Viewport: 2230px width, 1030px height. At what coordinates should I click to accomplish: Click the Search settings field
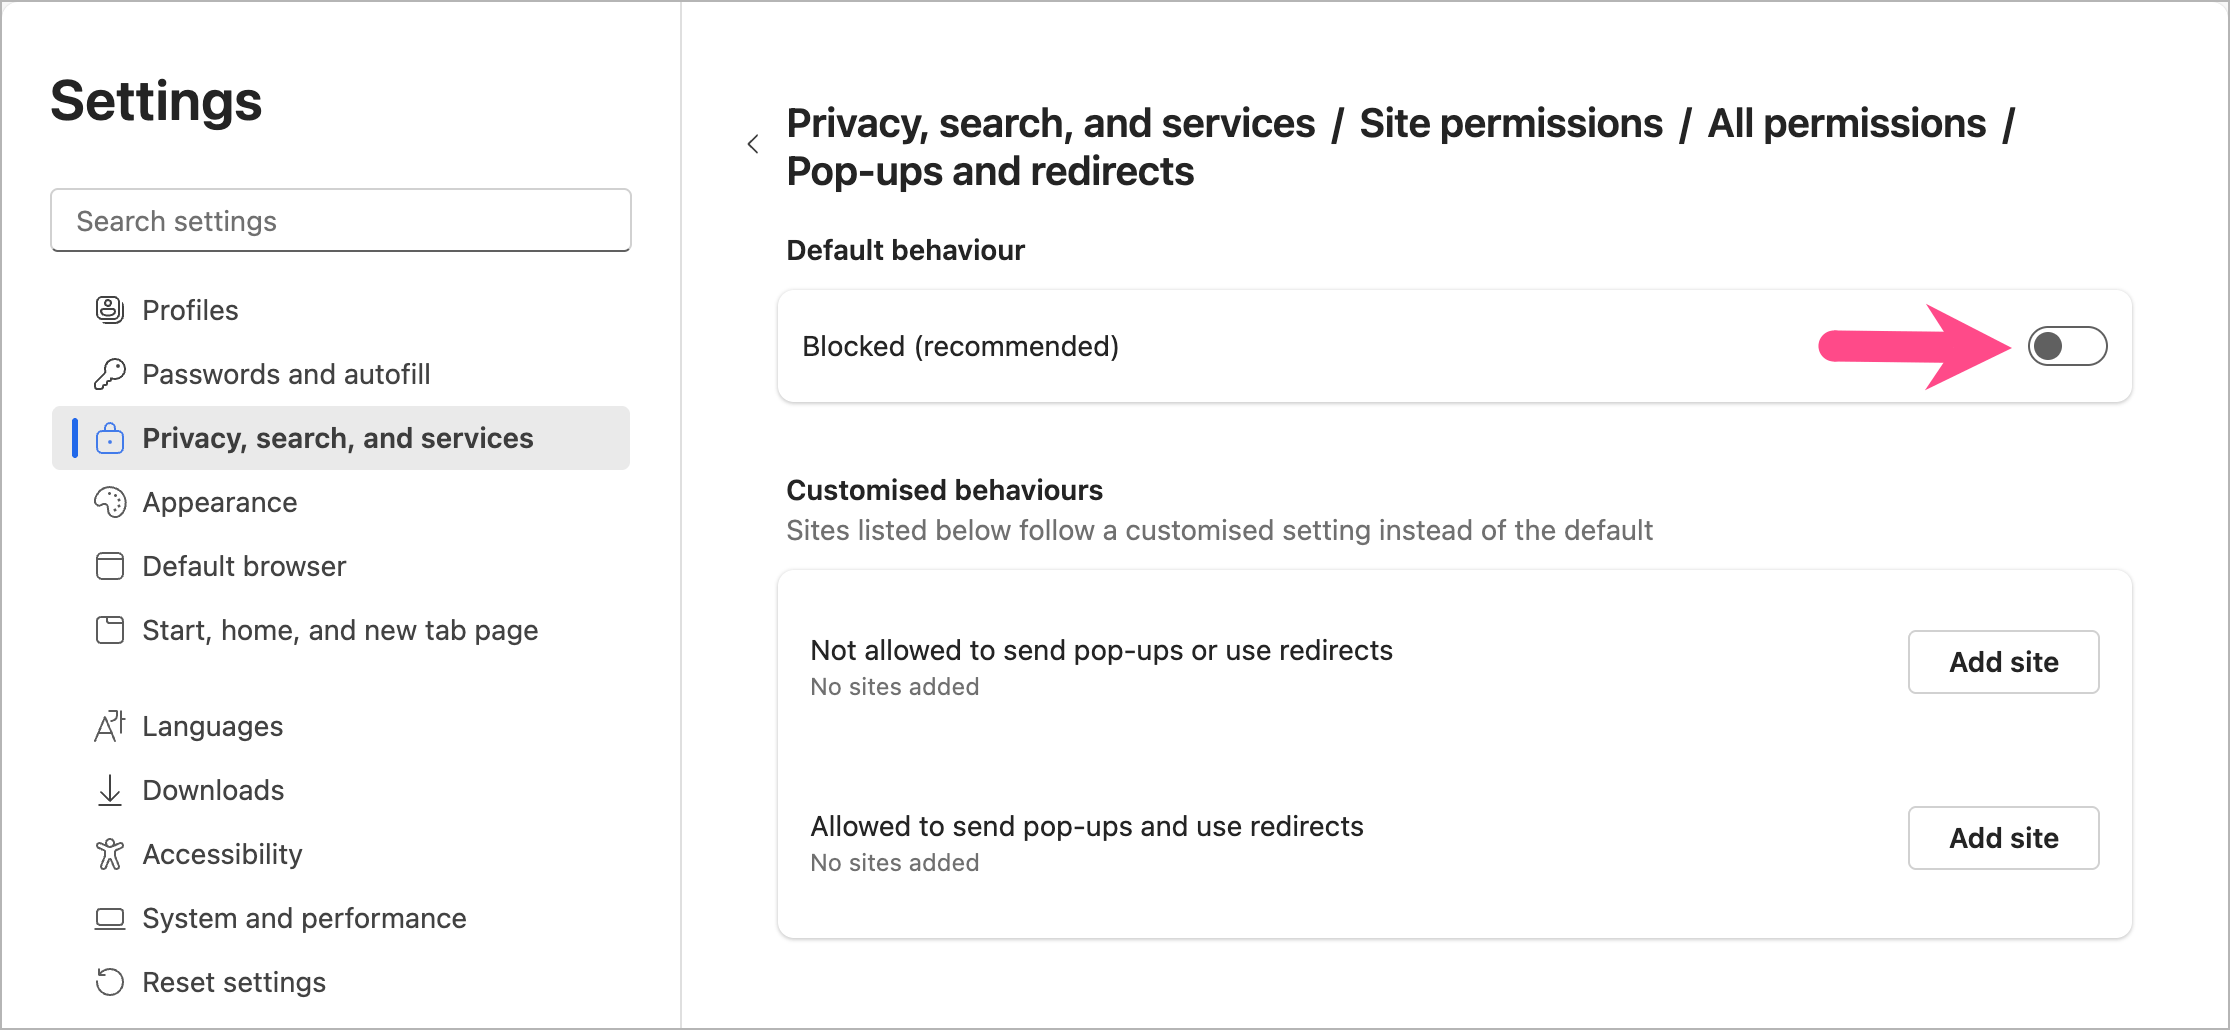341,221
